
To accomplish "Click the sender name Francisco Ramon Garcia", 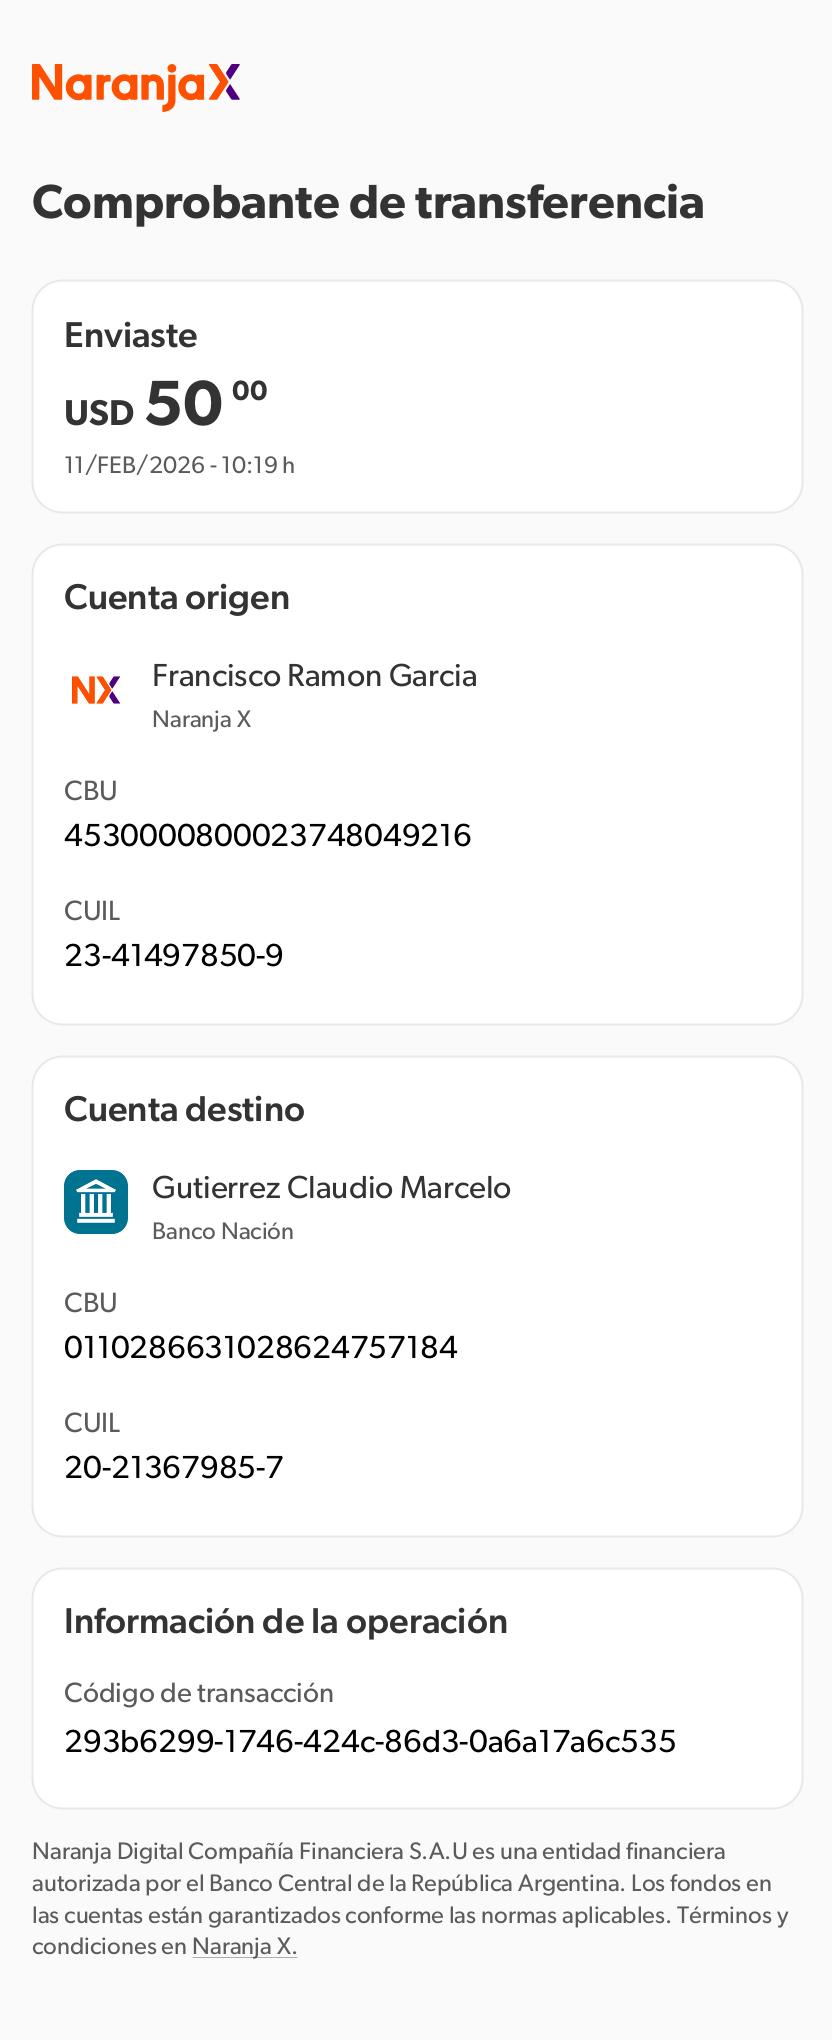I will (314, 676).
